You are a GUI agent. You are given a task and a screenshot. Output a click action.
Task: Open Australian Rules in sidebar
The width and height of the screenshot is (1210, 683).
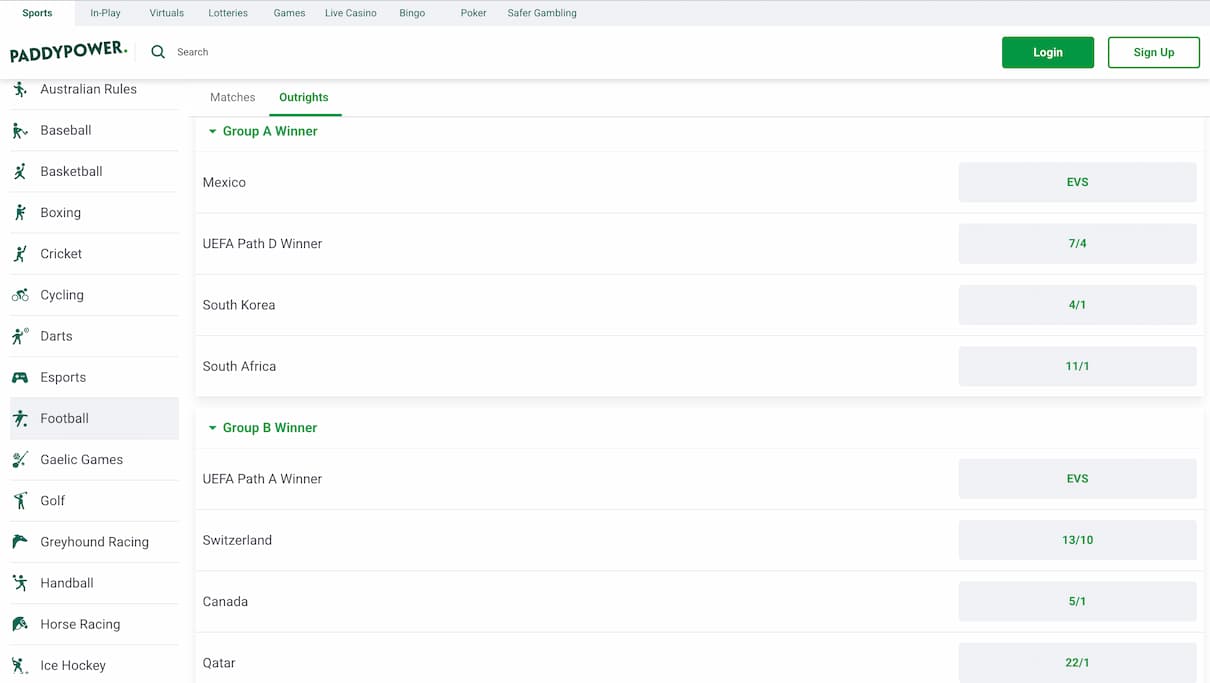click(x=94, y=89)
